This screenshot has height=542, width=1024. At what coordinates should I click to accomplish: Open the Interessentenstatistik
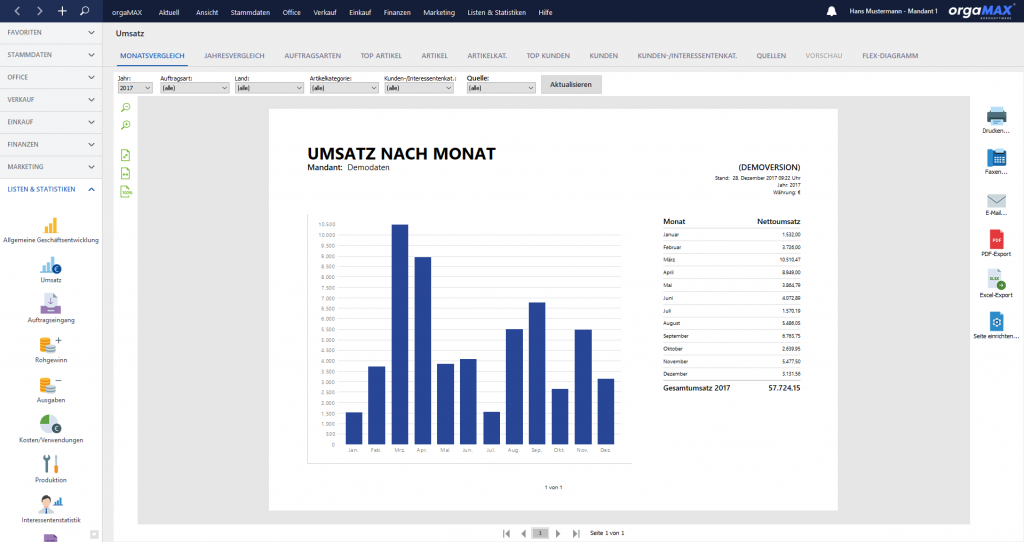click(x=51, y=509)
